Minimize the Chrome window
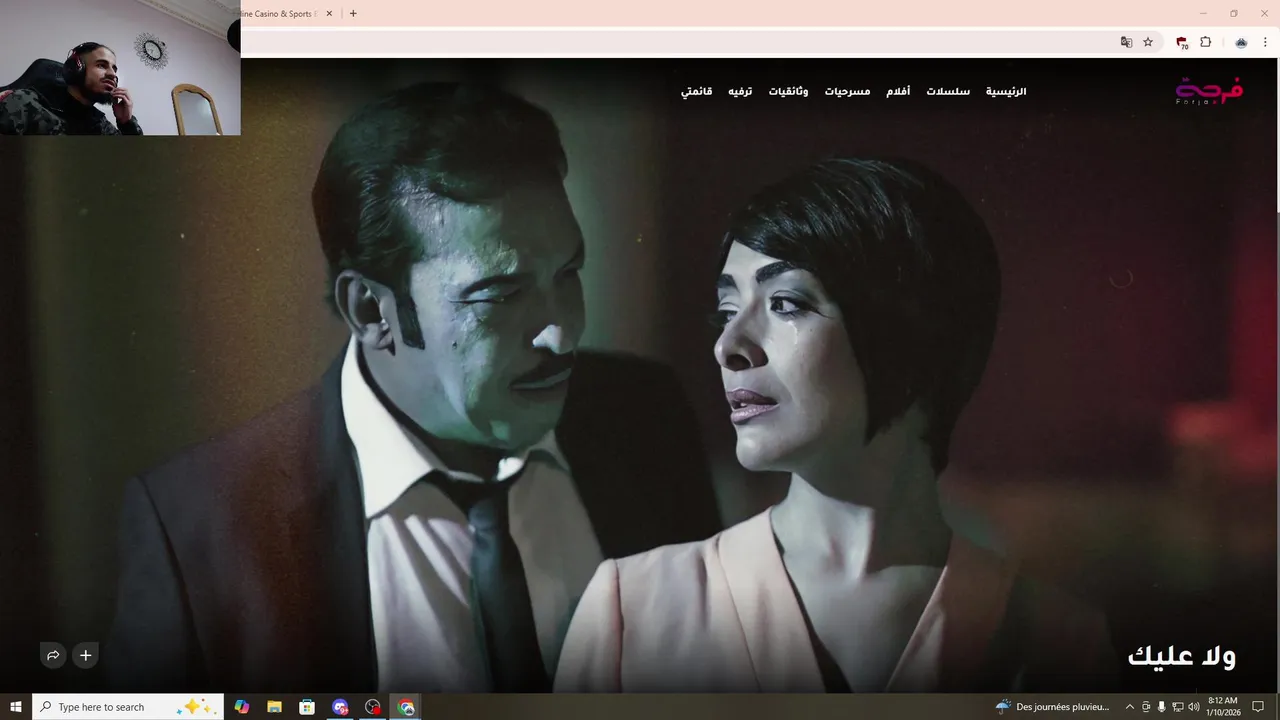This screenshot has width=1280, height=720. (x=1204, y=14)
